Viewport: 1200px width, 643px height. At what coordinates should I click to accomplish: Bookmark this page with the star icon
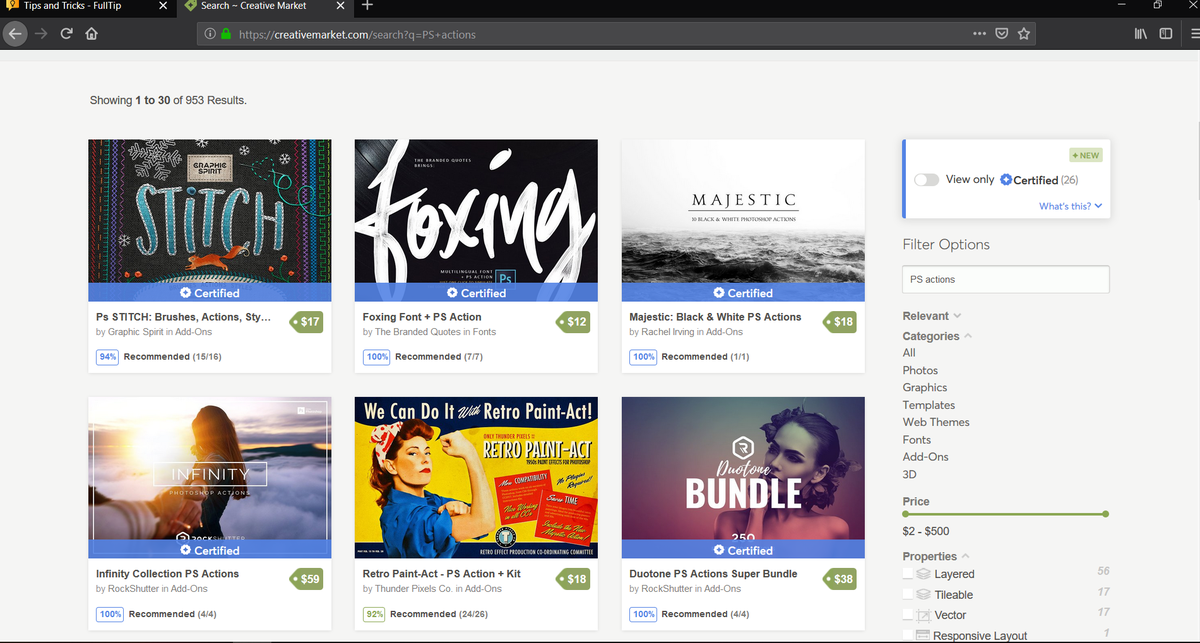[1024, 34]
